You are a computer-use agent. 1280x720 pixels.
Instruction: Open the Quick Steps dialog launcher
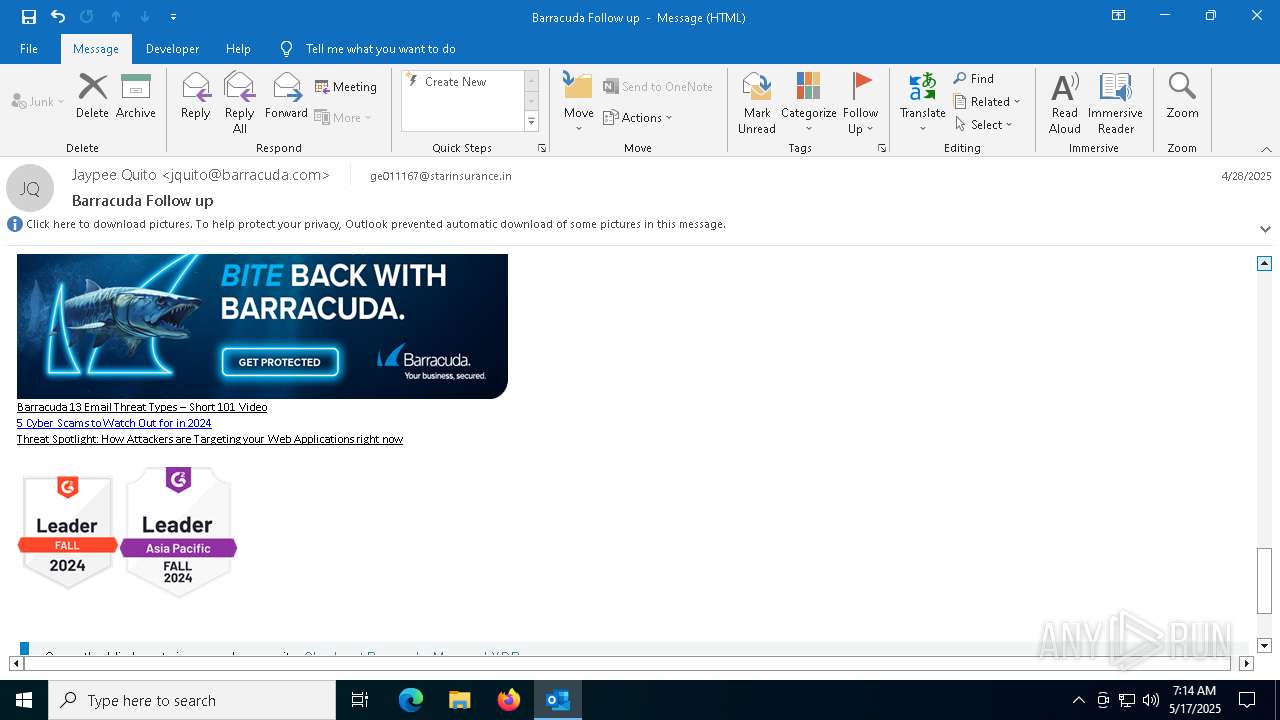point(542,148)
